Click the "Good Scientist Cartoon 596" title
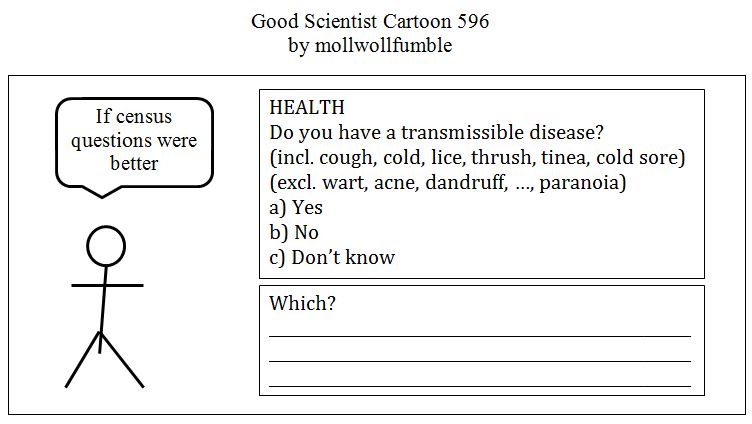 pyautogui.click(x=370, y=21)
